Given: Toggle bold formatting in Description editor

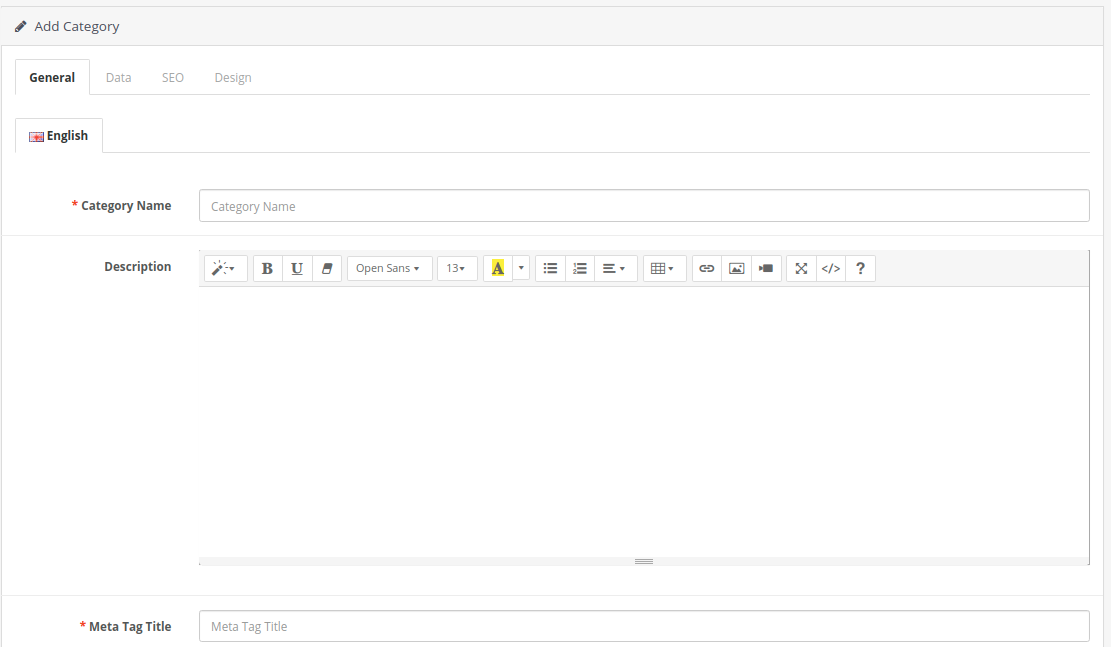Looking at the screenshot, I should click(267, 269).
